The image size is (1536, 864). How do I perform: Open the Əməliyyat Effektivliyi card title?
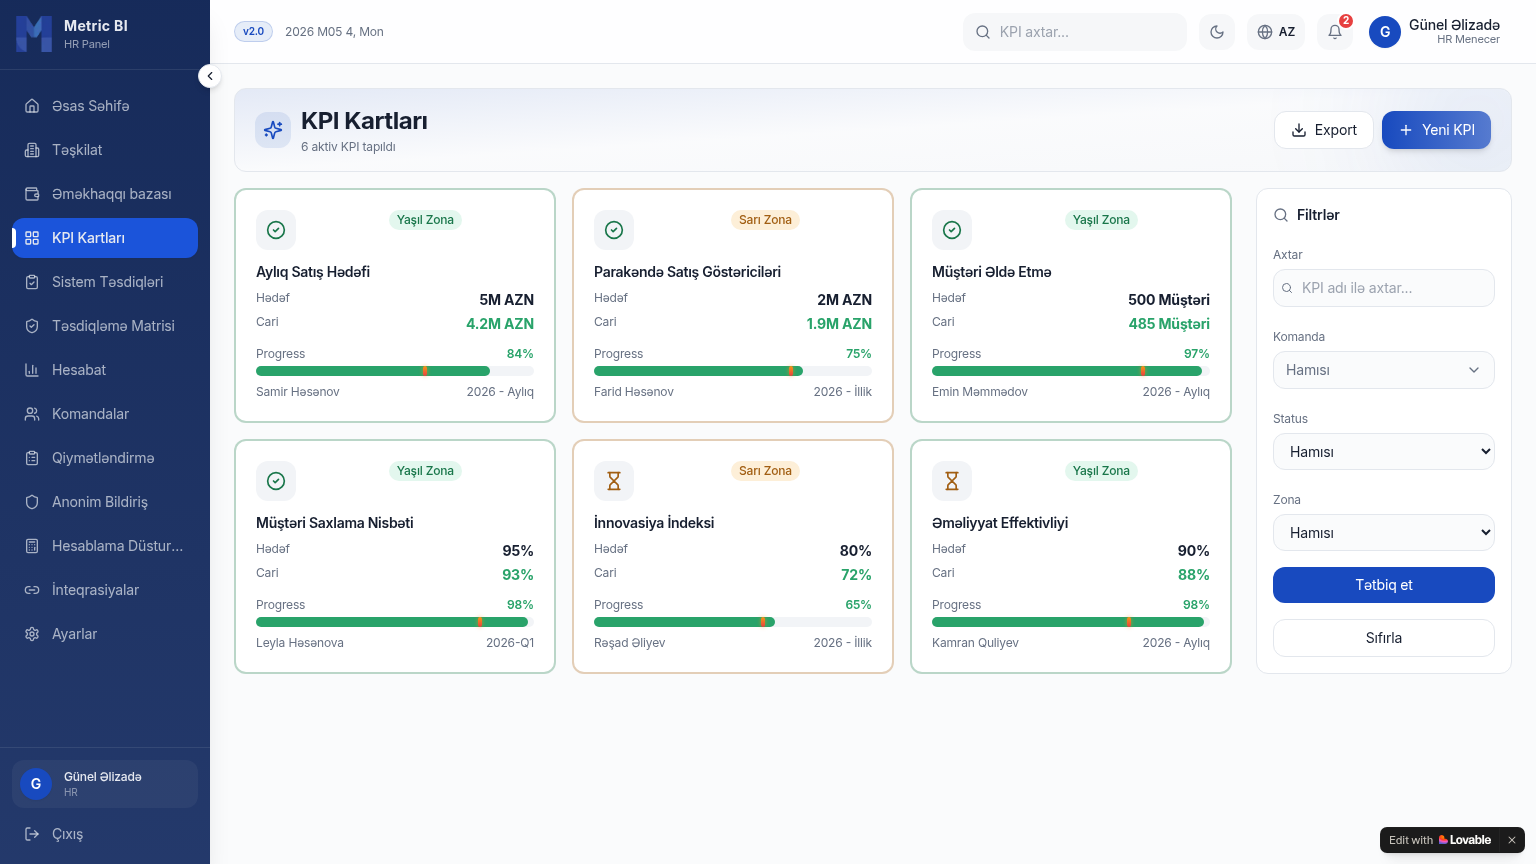click(x=1000, y=523)
